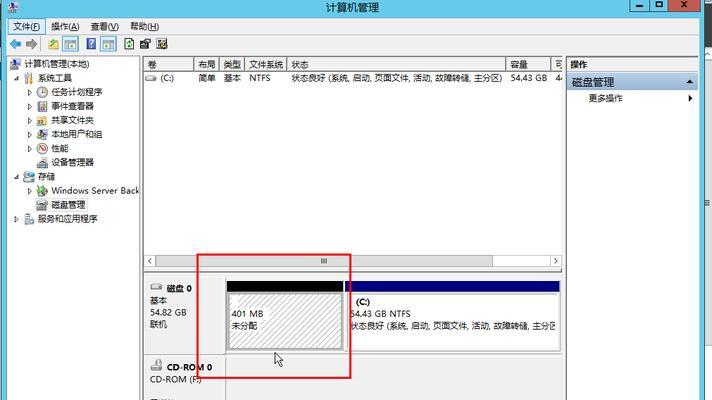Screen dimensions: 712x400
Task: Sort by the 文件系统 column header
Action: [266, 64]
